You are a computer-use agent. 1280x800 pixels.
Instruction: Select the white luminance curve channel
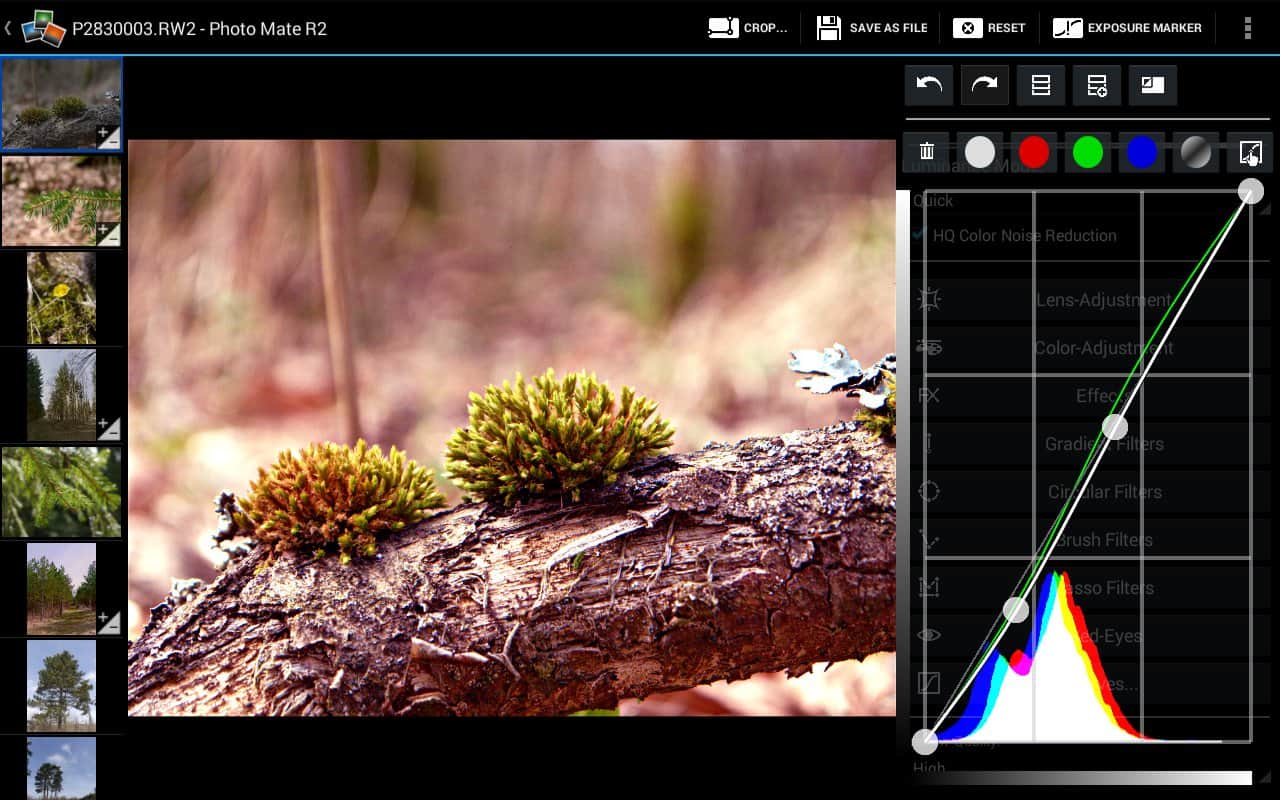click(980, 152)
